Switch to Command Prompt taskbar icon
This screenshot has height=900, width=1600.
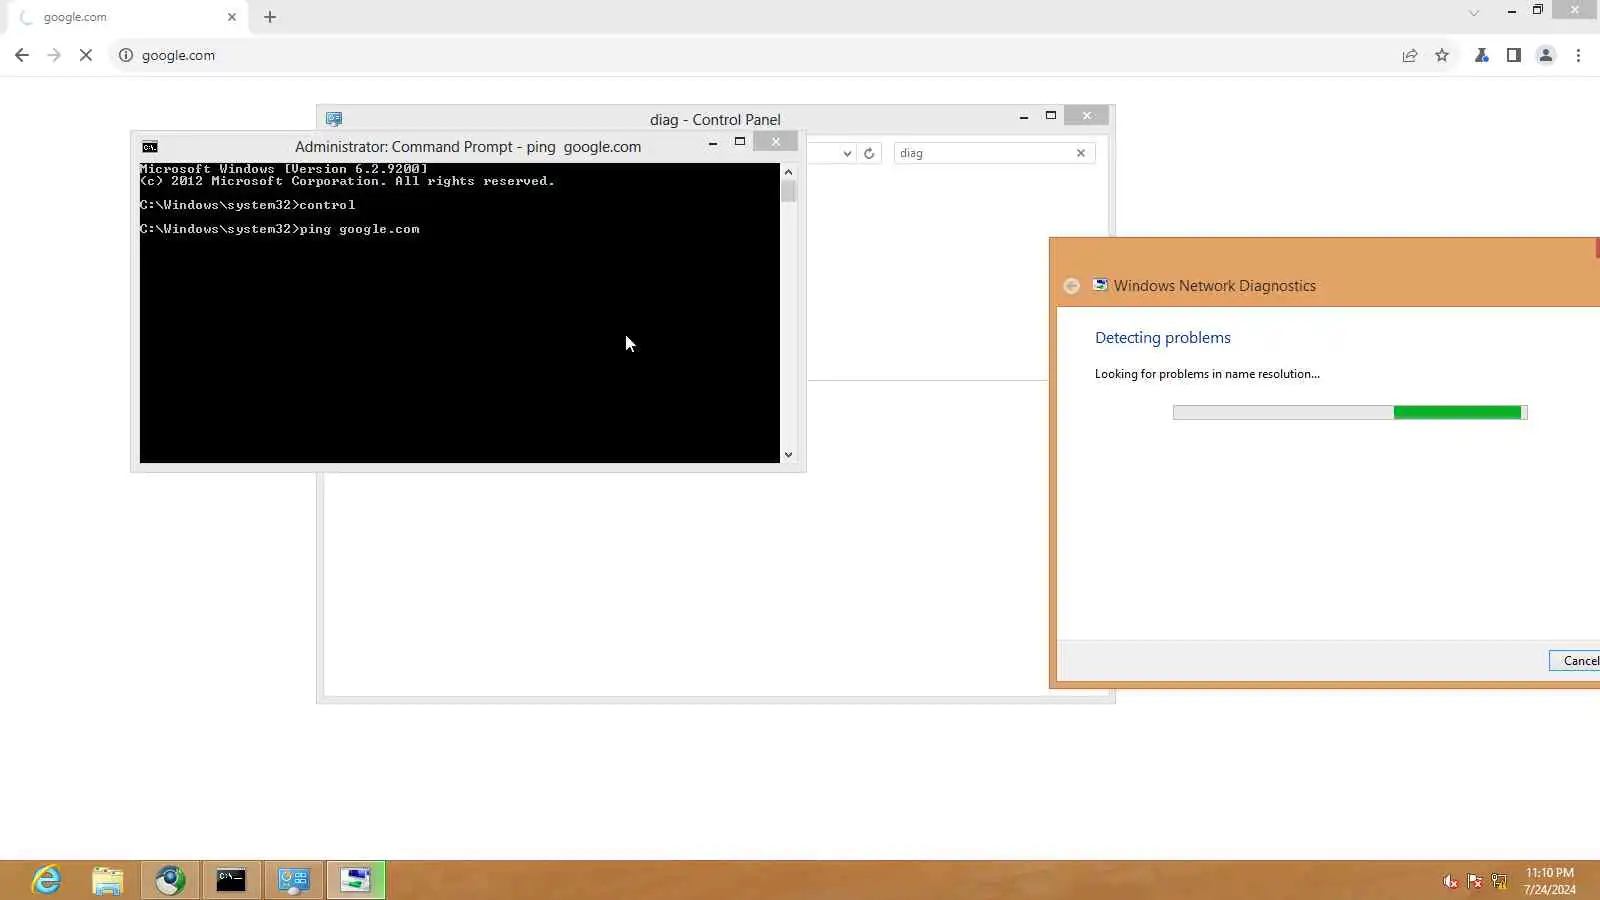[231, 880]
